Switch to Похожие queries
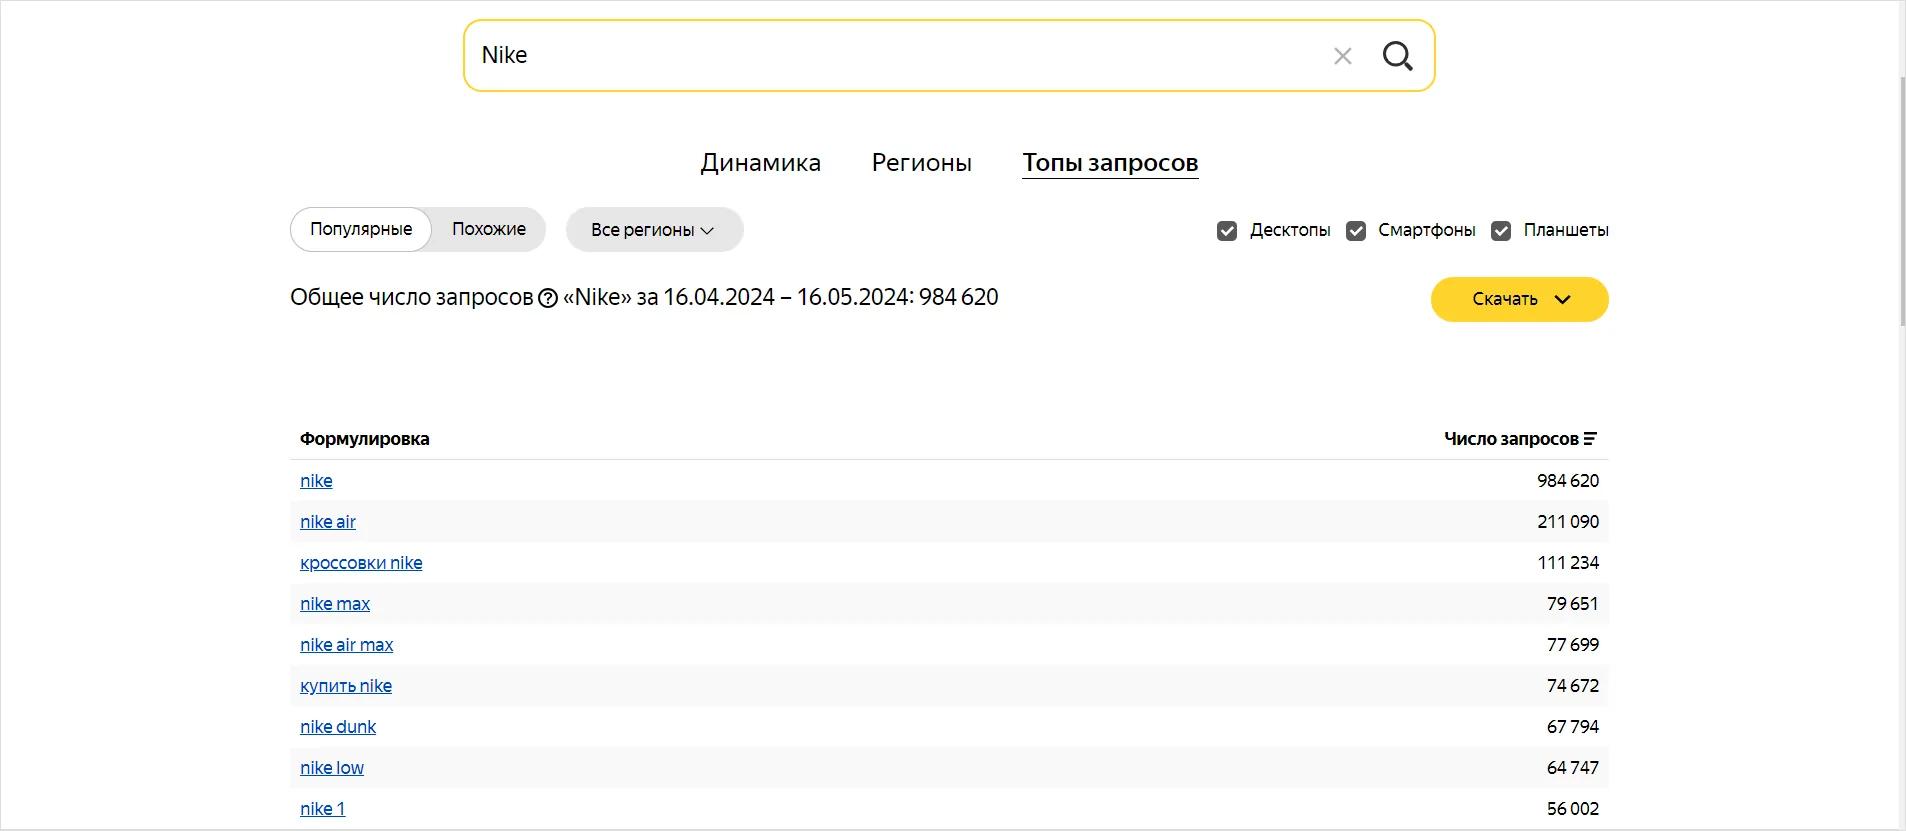The height and width of the screenshot is (831, 1906). (x=488, y=229)
